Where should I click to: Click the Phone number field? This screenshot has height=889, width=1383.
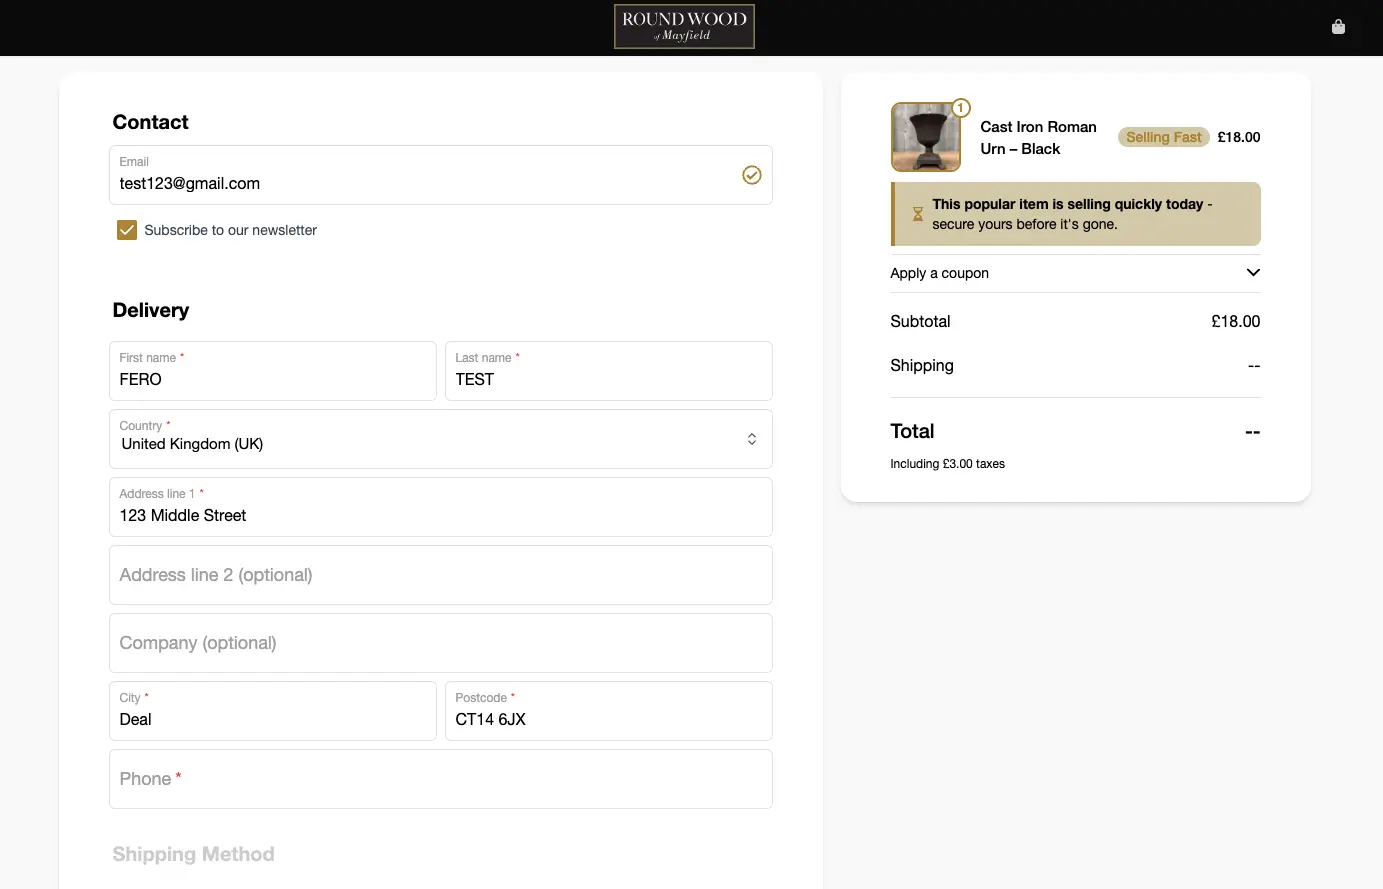click(x=440, y=779)
